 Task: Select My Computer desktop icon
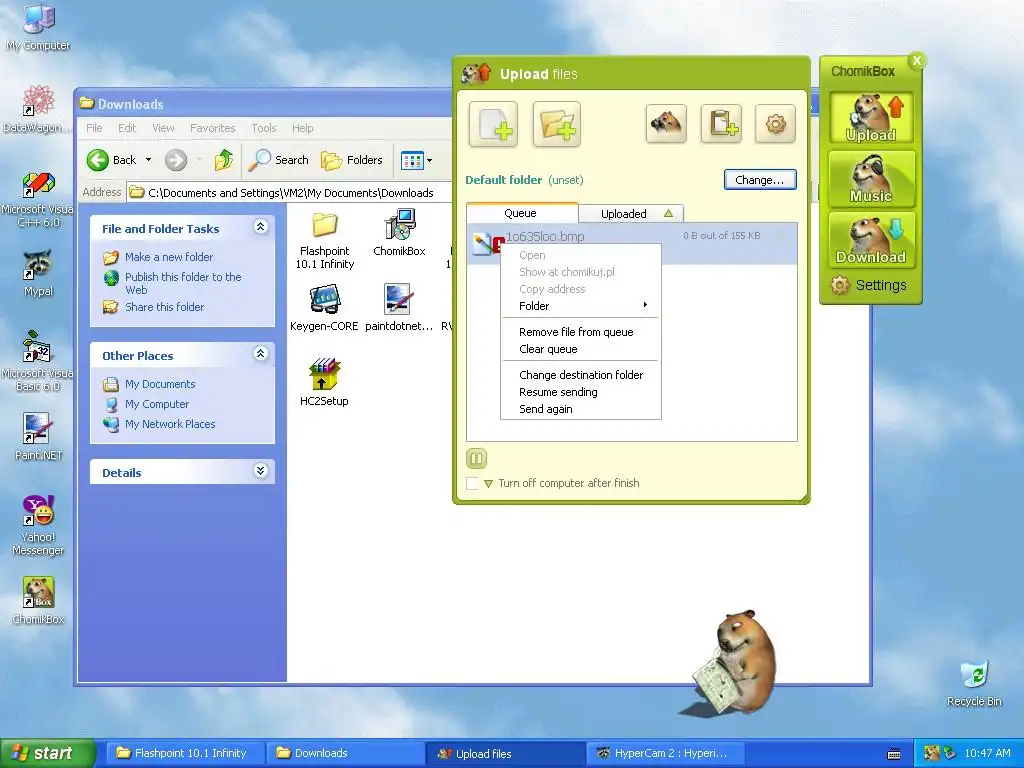click(38, 27)
